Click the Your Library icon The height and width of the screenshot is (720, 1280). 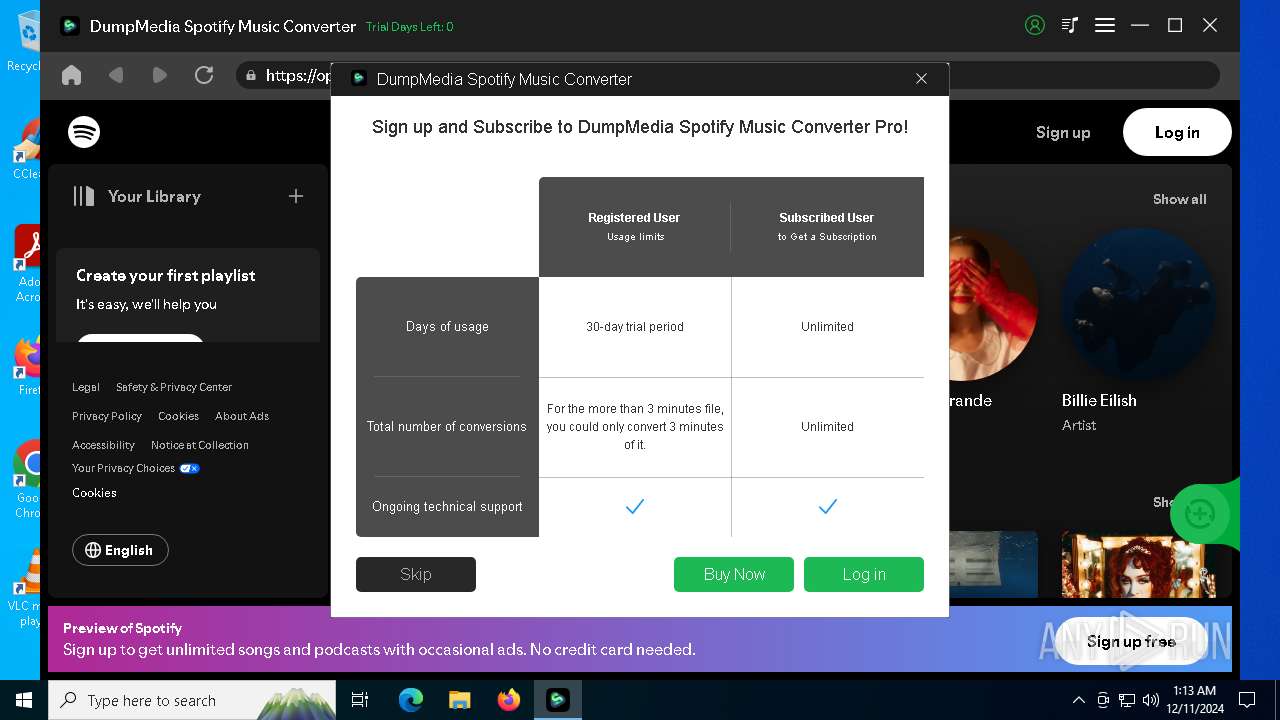click(84, 196)
